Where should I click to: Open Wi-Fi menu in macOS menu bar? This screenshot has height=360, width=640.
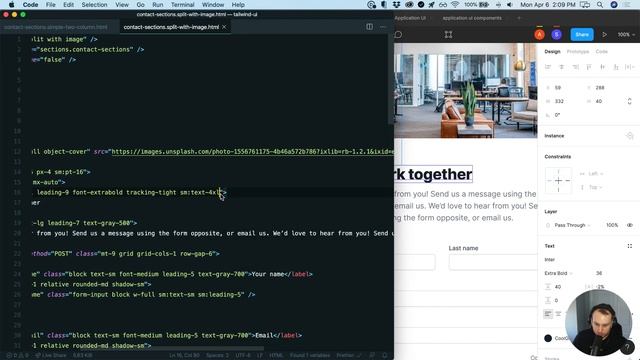click(455, 4)
